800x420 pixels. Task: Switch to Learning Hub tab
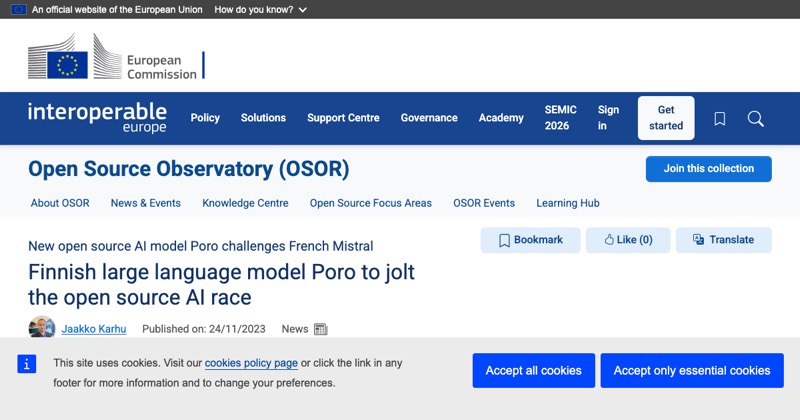[568, 203]
